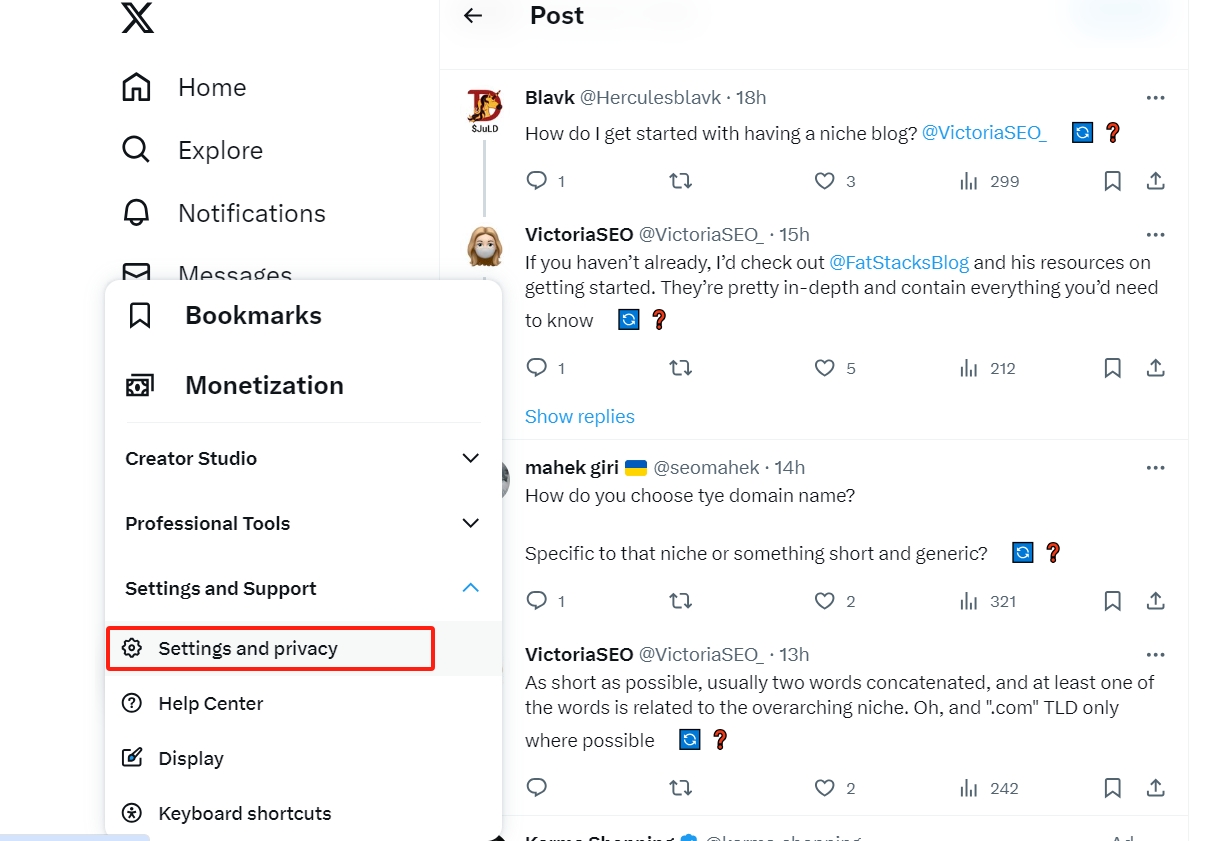Repost VictoriaSEO's FatStacksBlog reply
Image resolution: width=1222 pixels, height=841 pixels.
pos(680,368)
